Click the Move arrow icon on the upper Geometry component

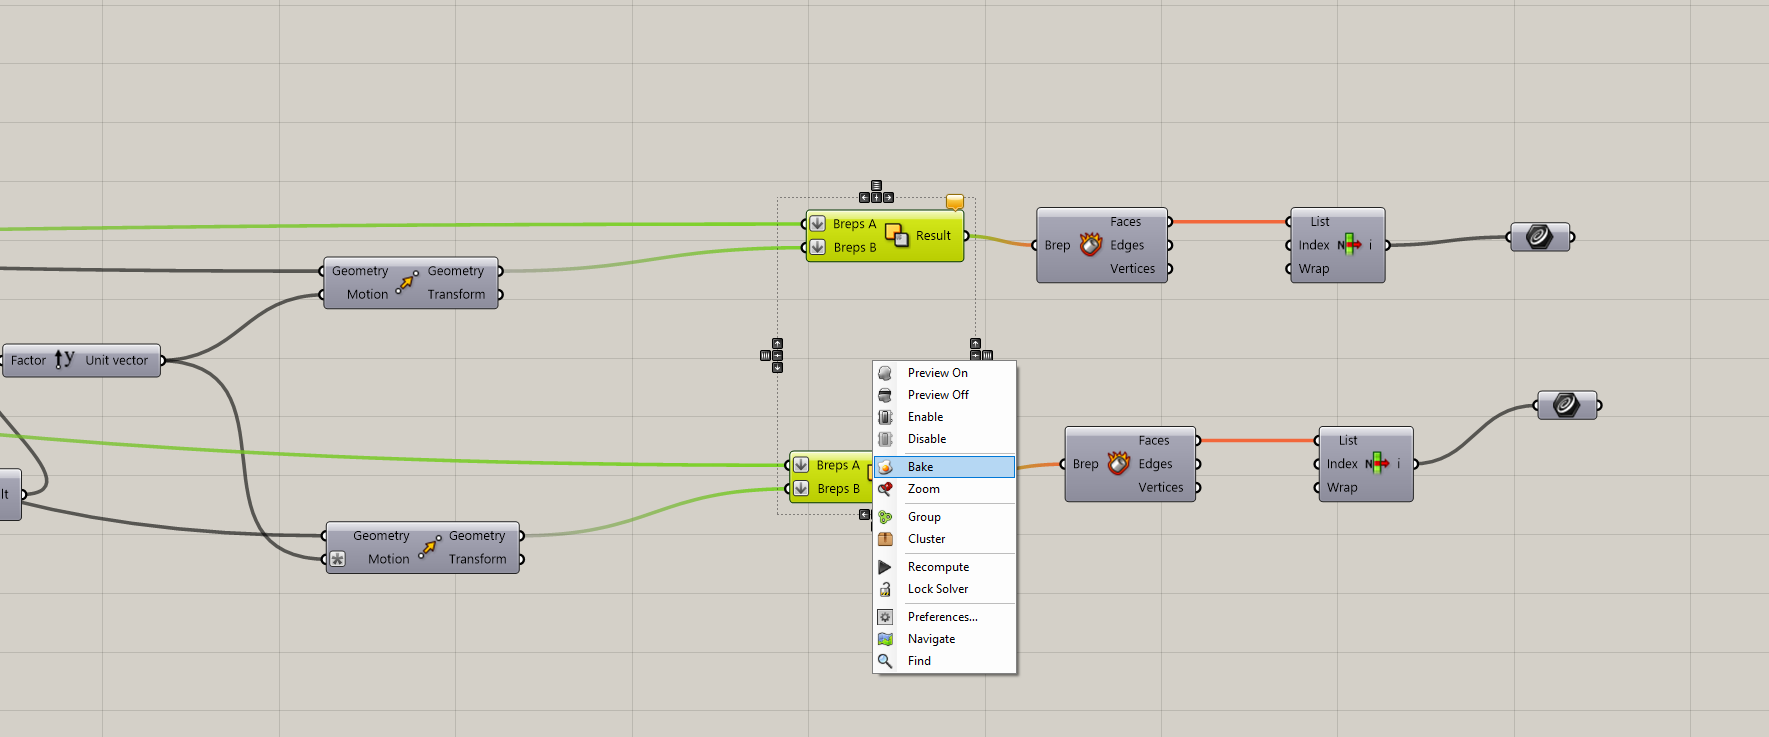coord(407,282)
